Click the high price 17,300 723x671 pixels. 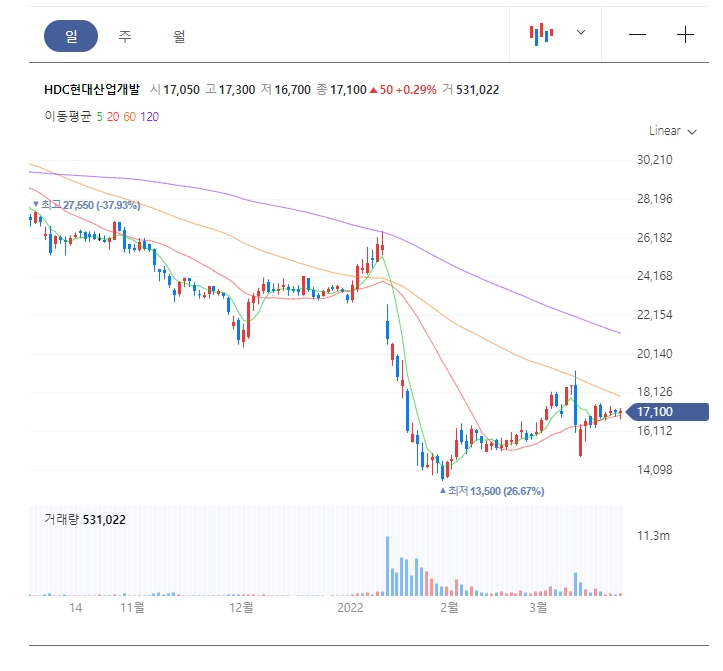pos(237,89)
